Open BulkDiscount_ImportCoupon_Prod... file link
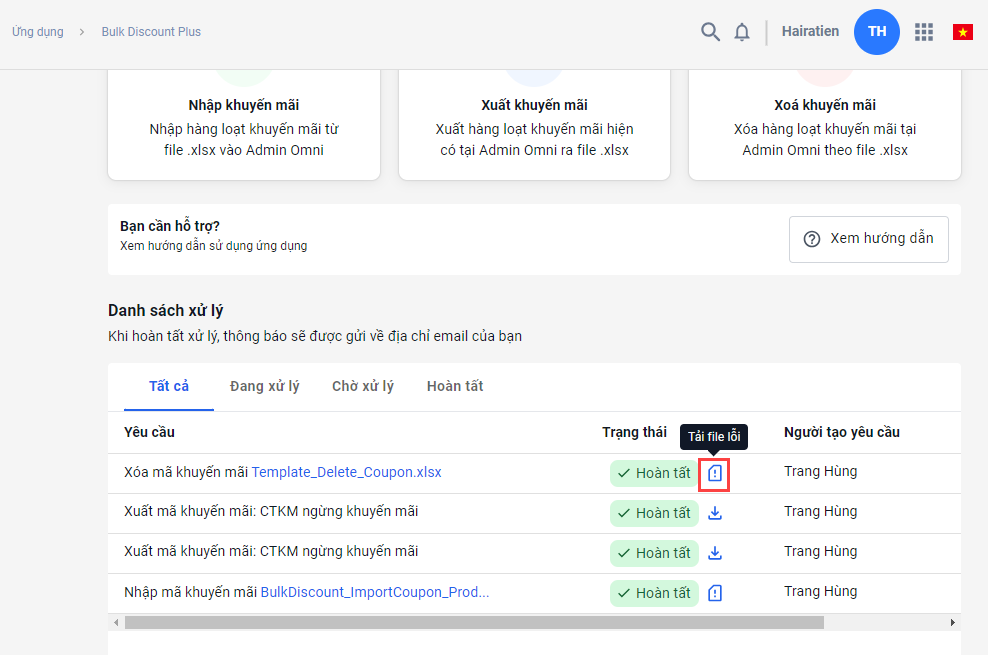Viewport: 988px width, 655px height. click(374, 592)
